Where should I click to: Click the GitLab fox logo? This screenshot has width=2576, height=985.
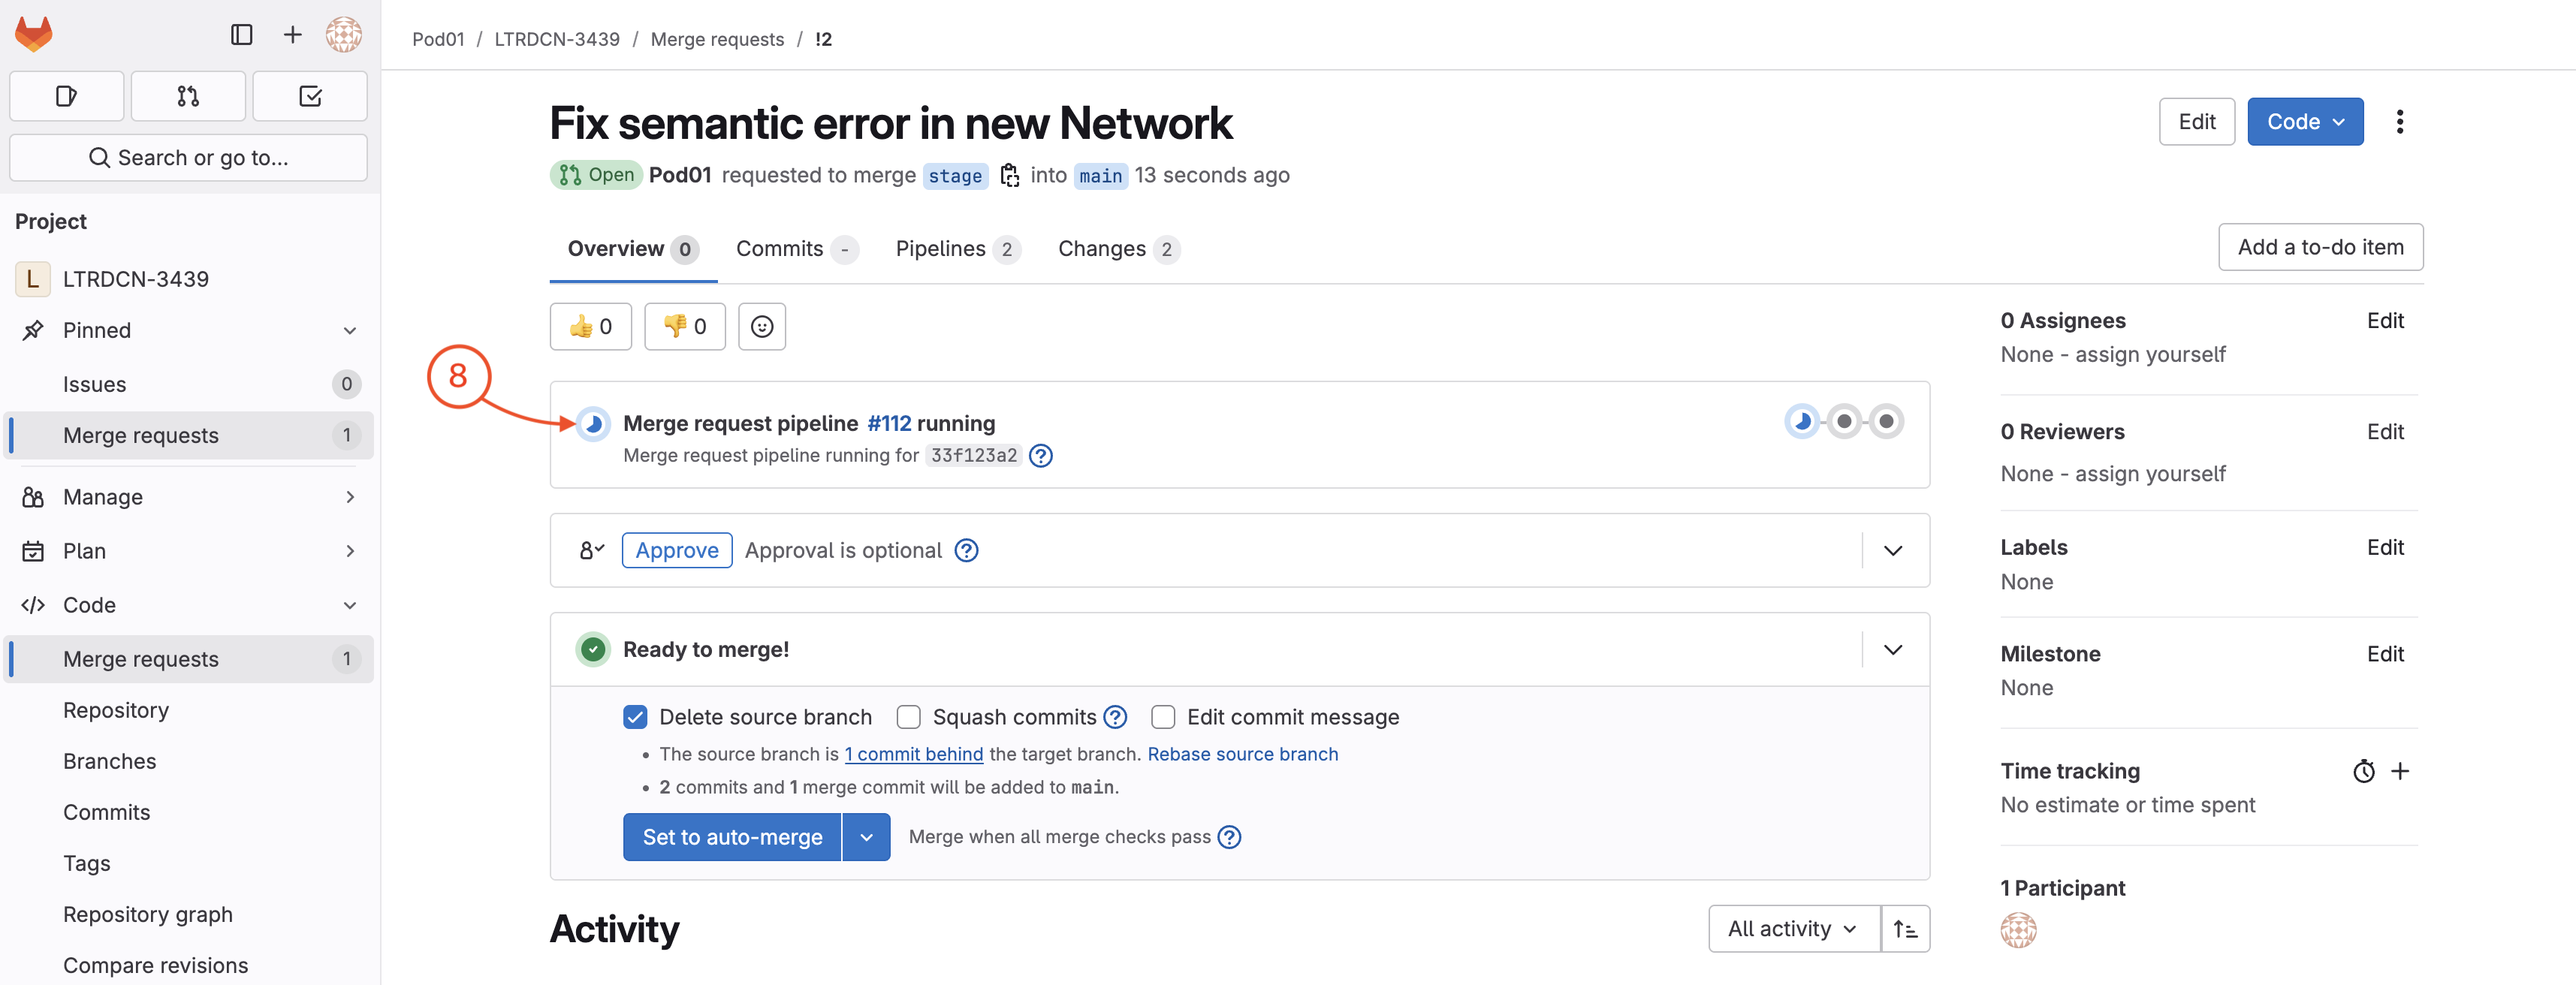34,35
